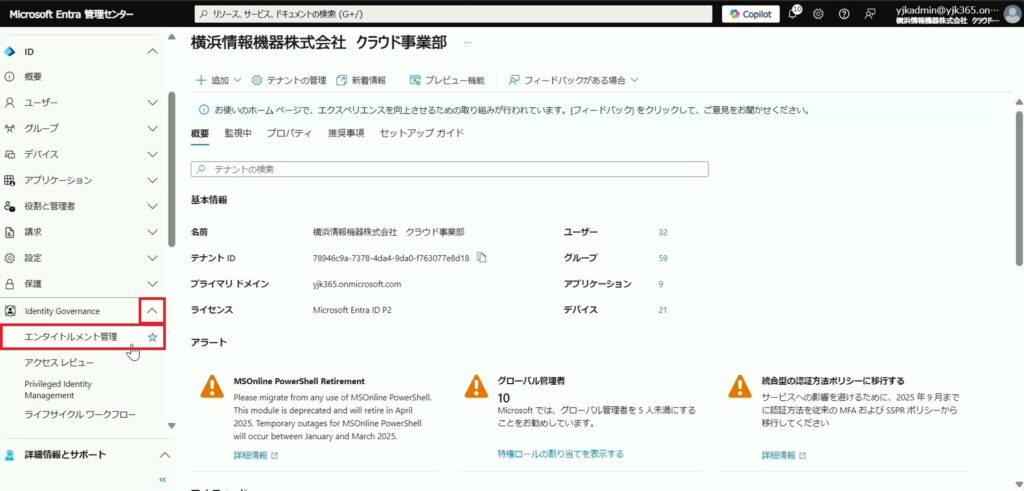Viewport: 1024px width, 491px height.
Task: Open the help question mark icon
Action: point(844,14)
